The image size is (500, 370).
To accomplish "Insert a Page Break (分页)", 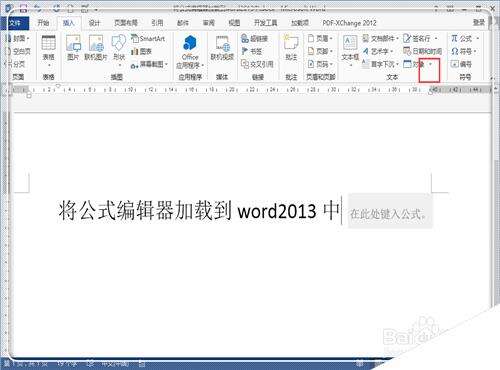I will 15,64.
